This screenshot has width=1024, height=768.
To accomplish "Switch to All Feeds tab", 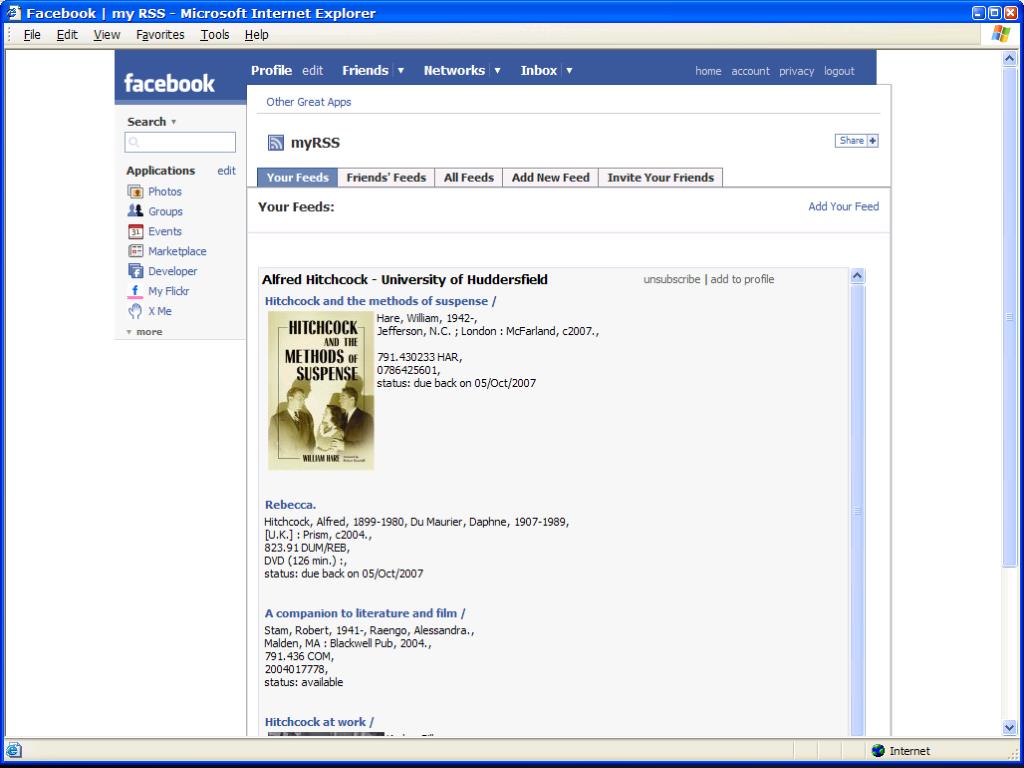I will 469,178.
